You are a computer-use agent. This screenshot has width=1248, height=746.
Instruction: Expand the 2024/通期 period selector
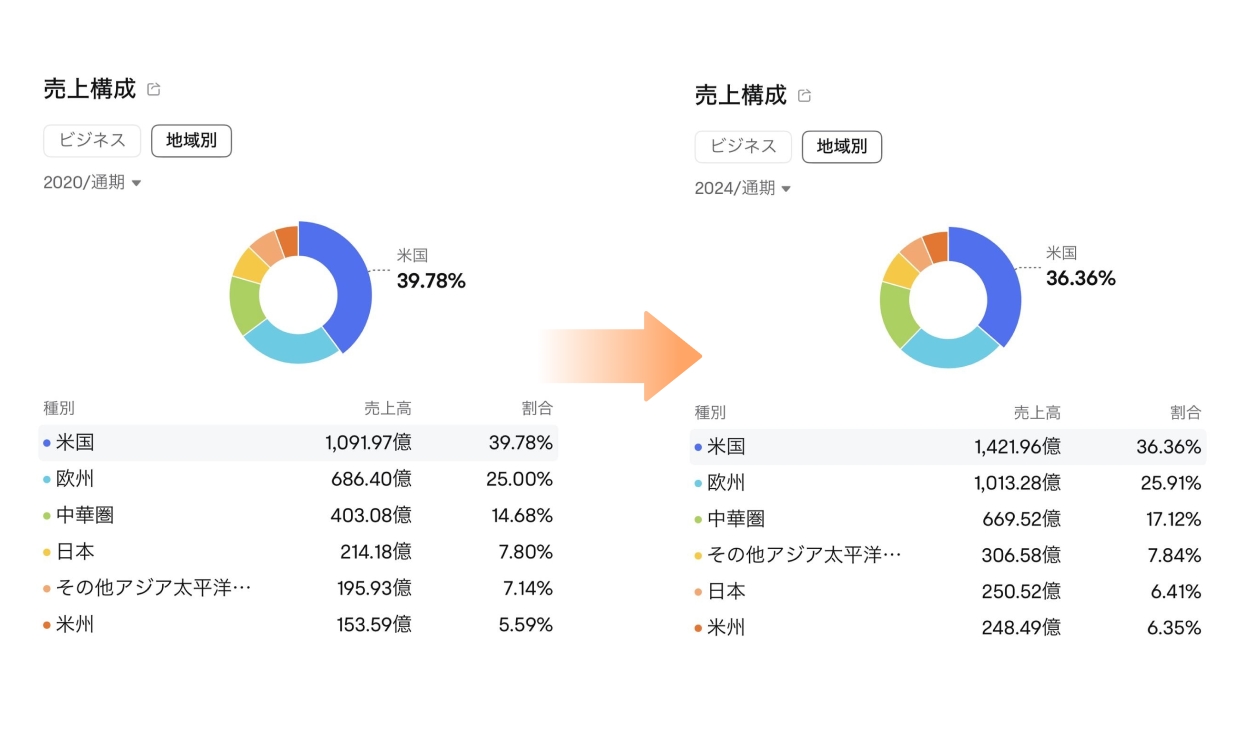tap(740, 187)
